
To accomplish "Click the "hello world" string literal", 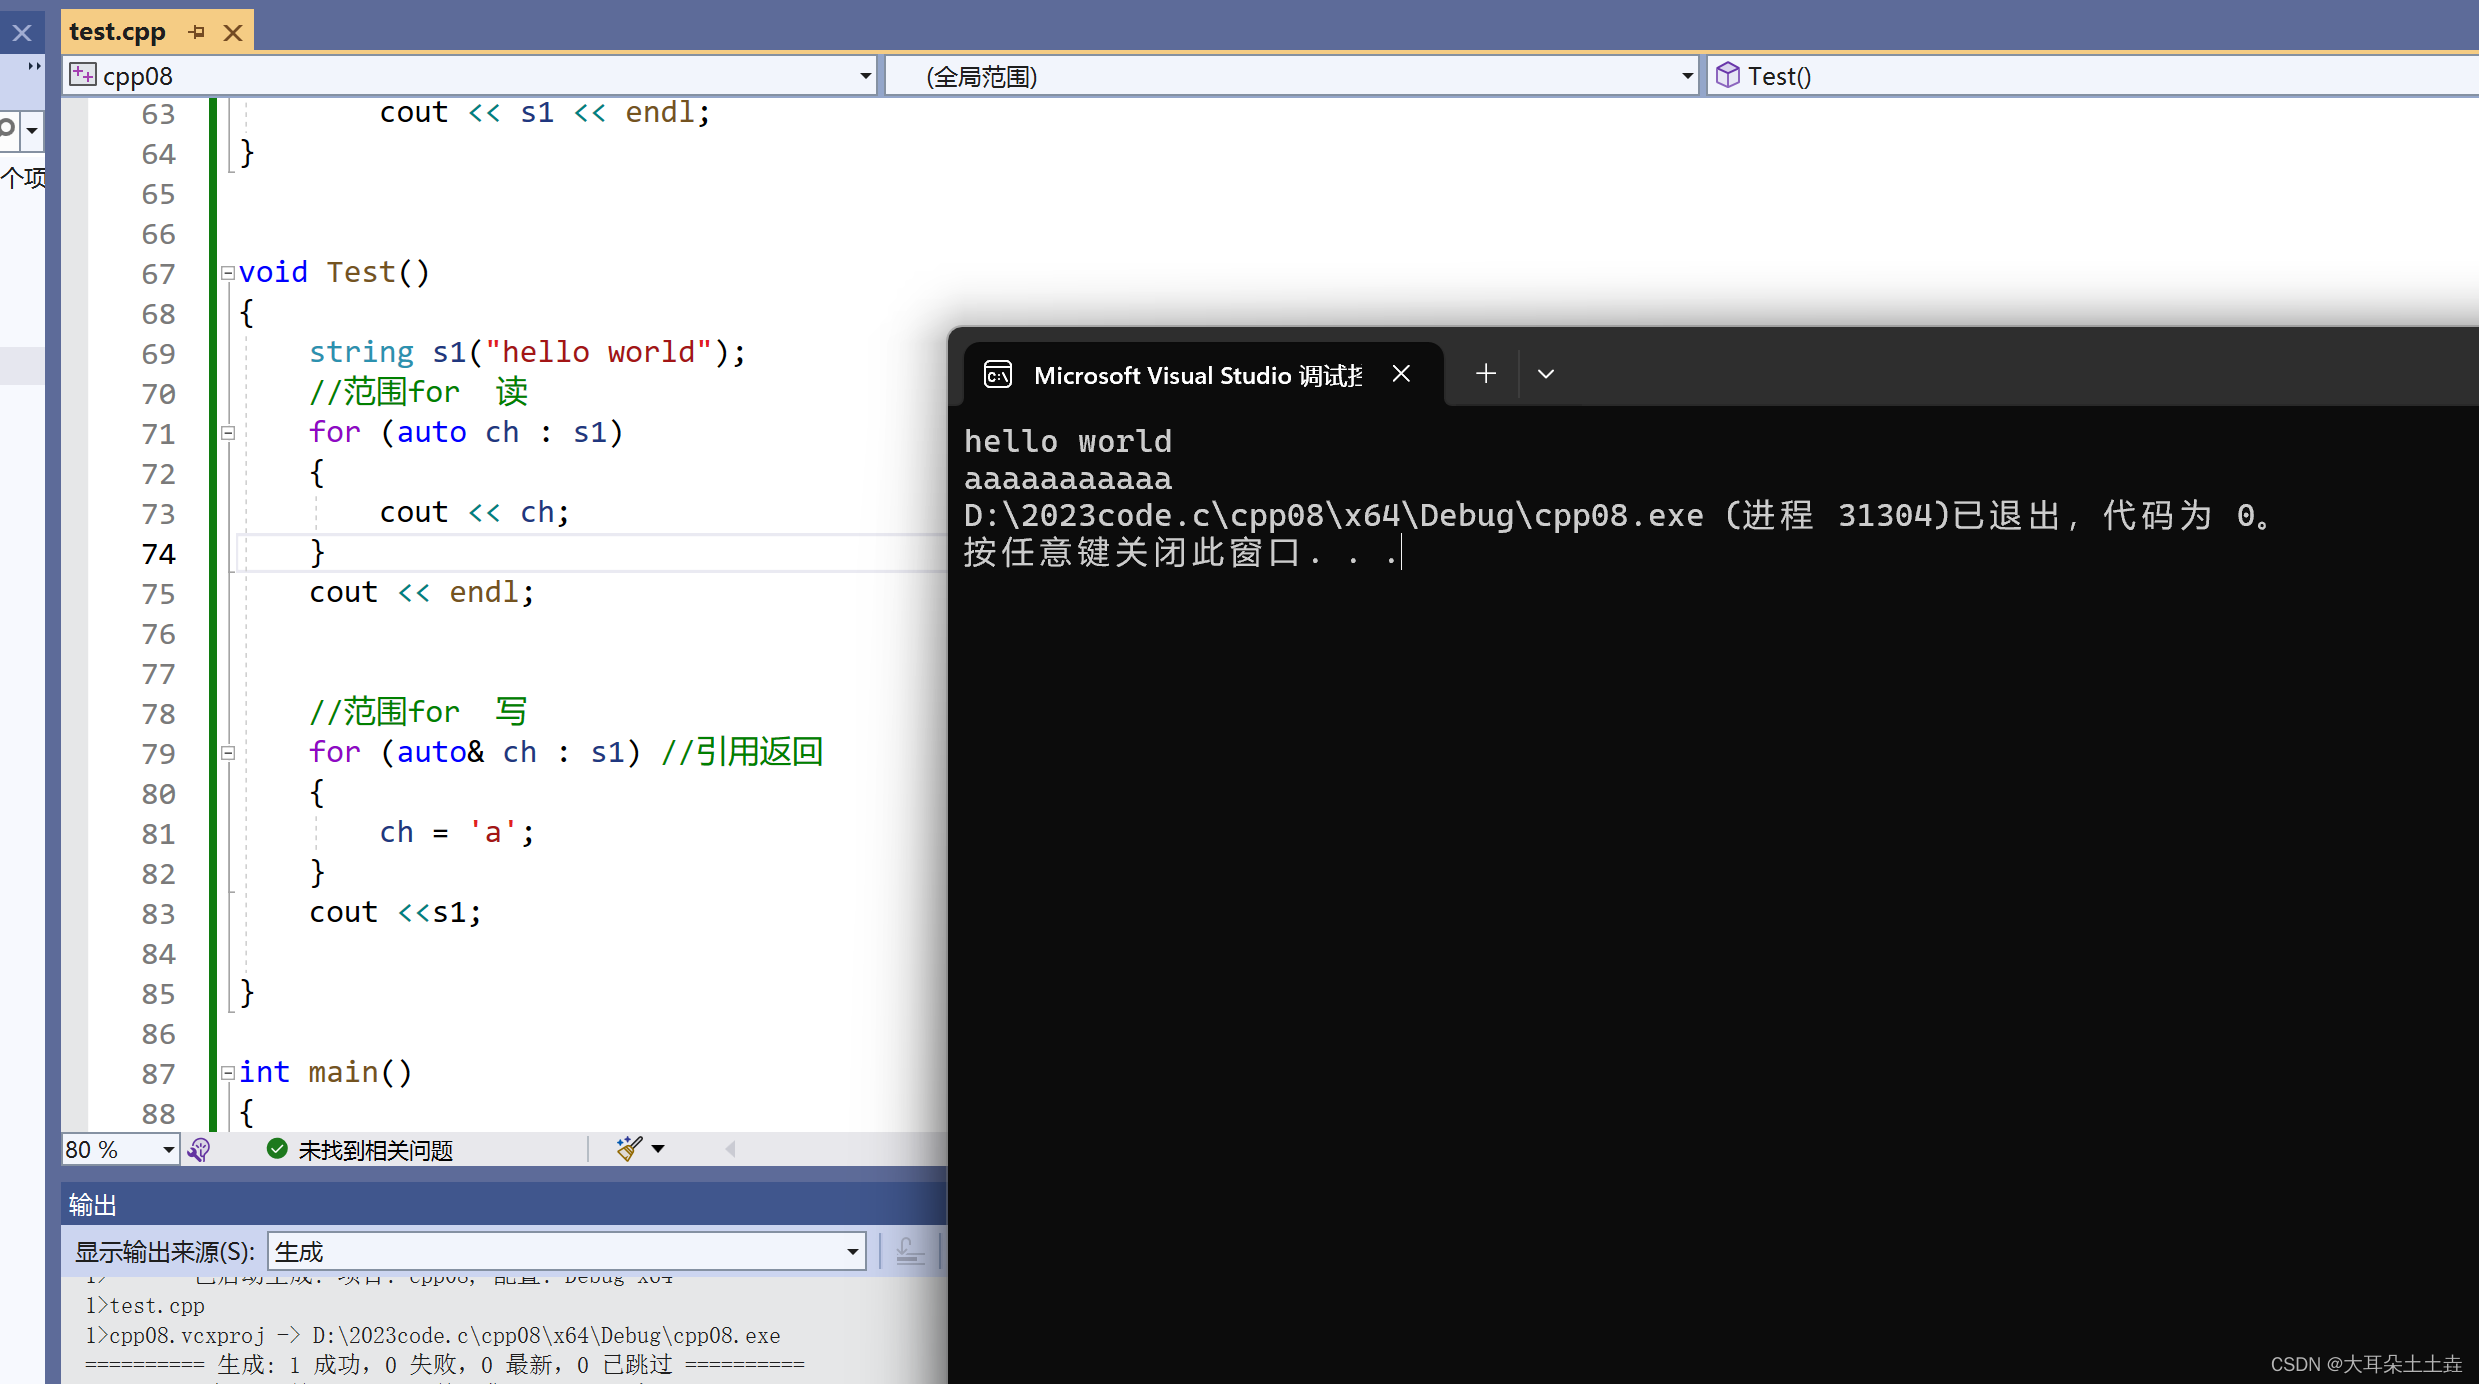I will [x=598, y=352].
